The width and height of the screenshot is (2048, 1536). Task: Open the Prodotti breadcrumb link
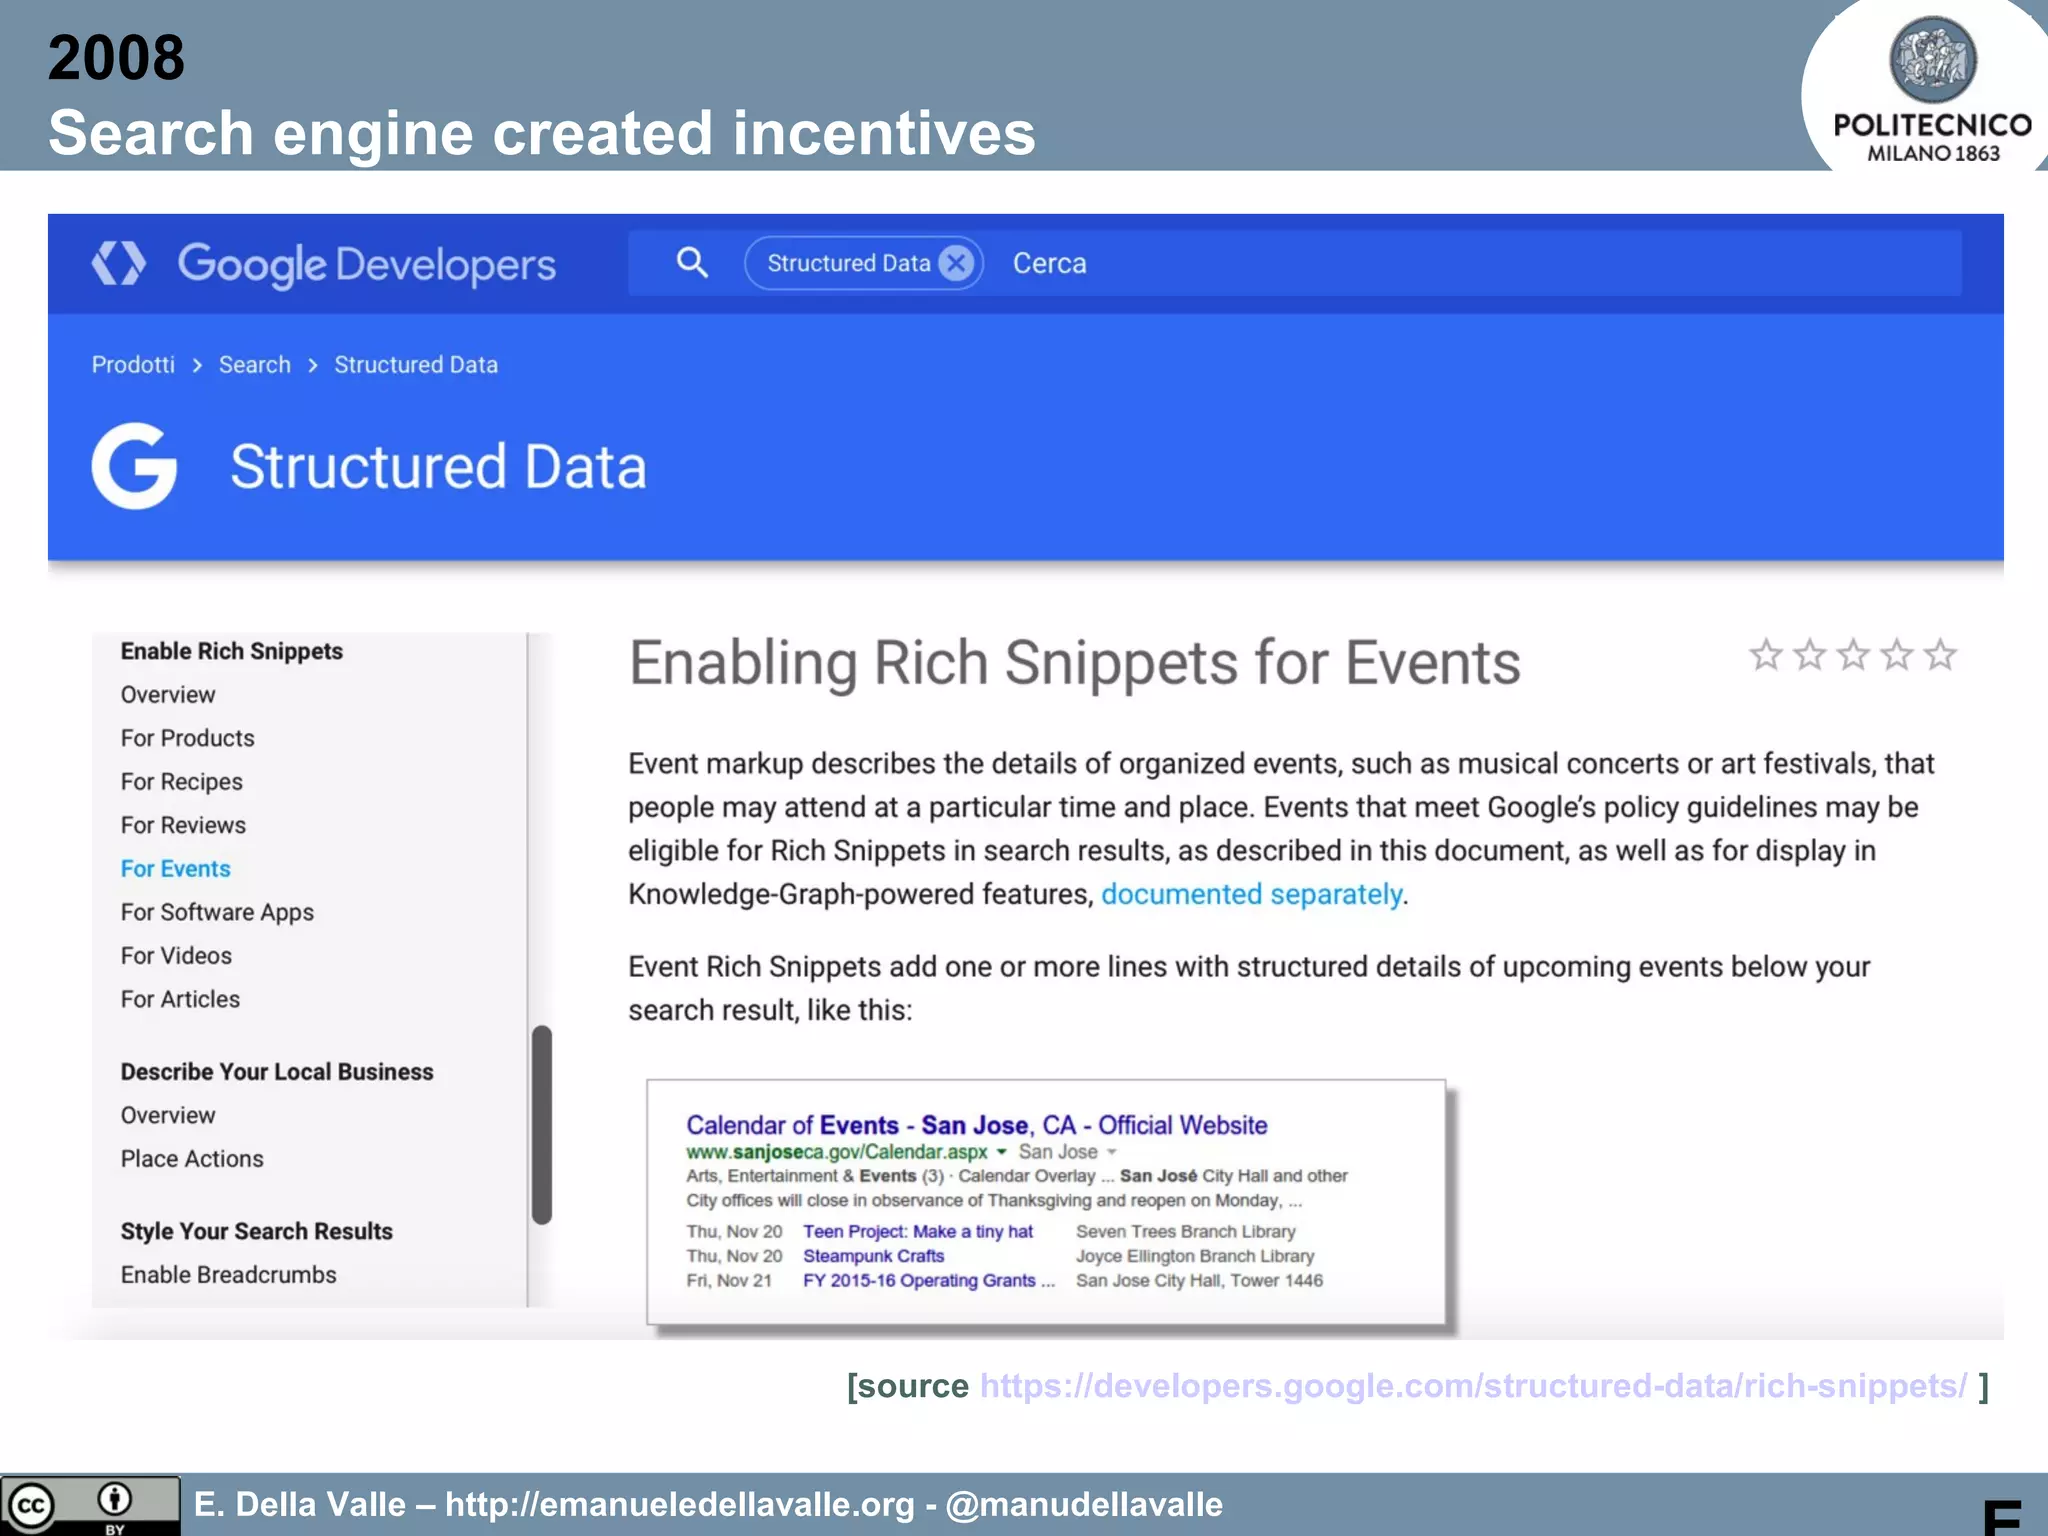coord(133,364)
